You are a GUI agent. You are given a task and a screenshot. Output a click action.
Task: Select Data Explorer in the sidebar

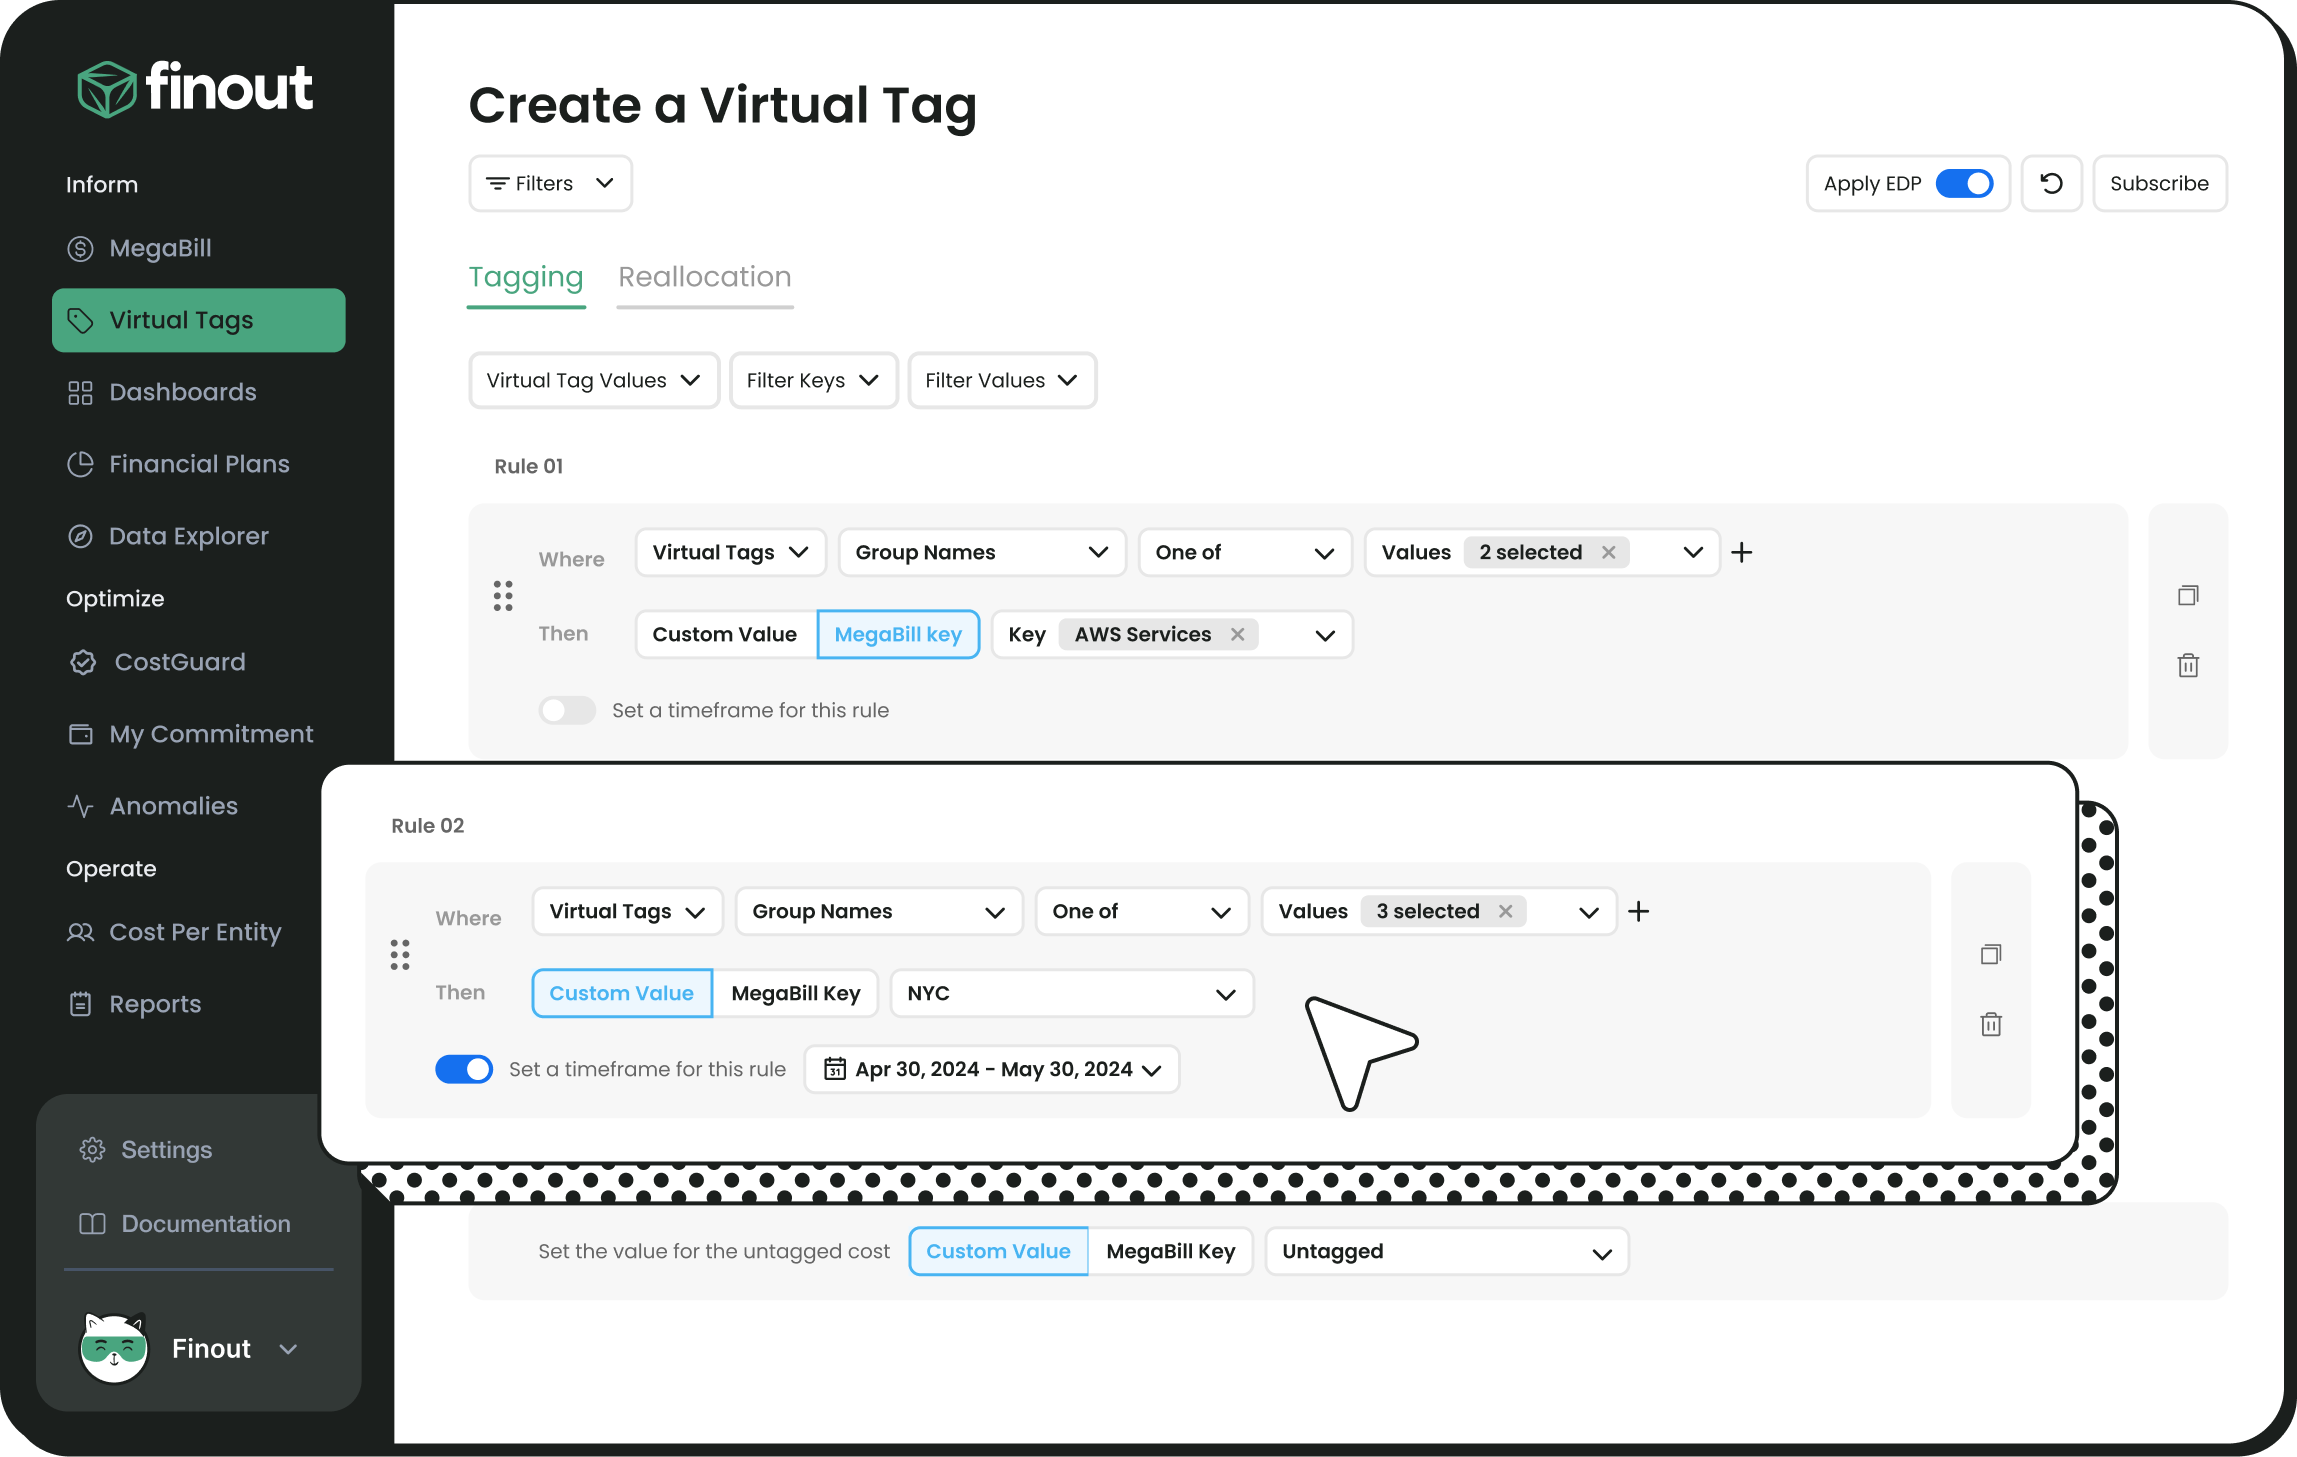188,535
